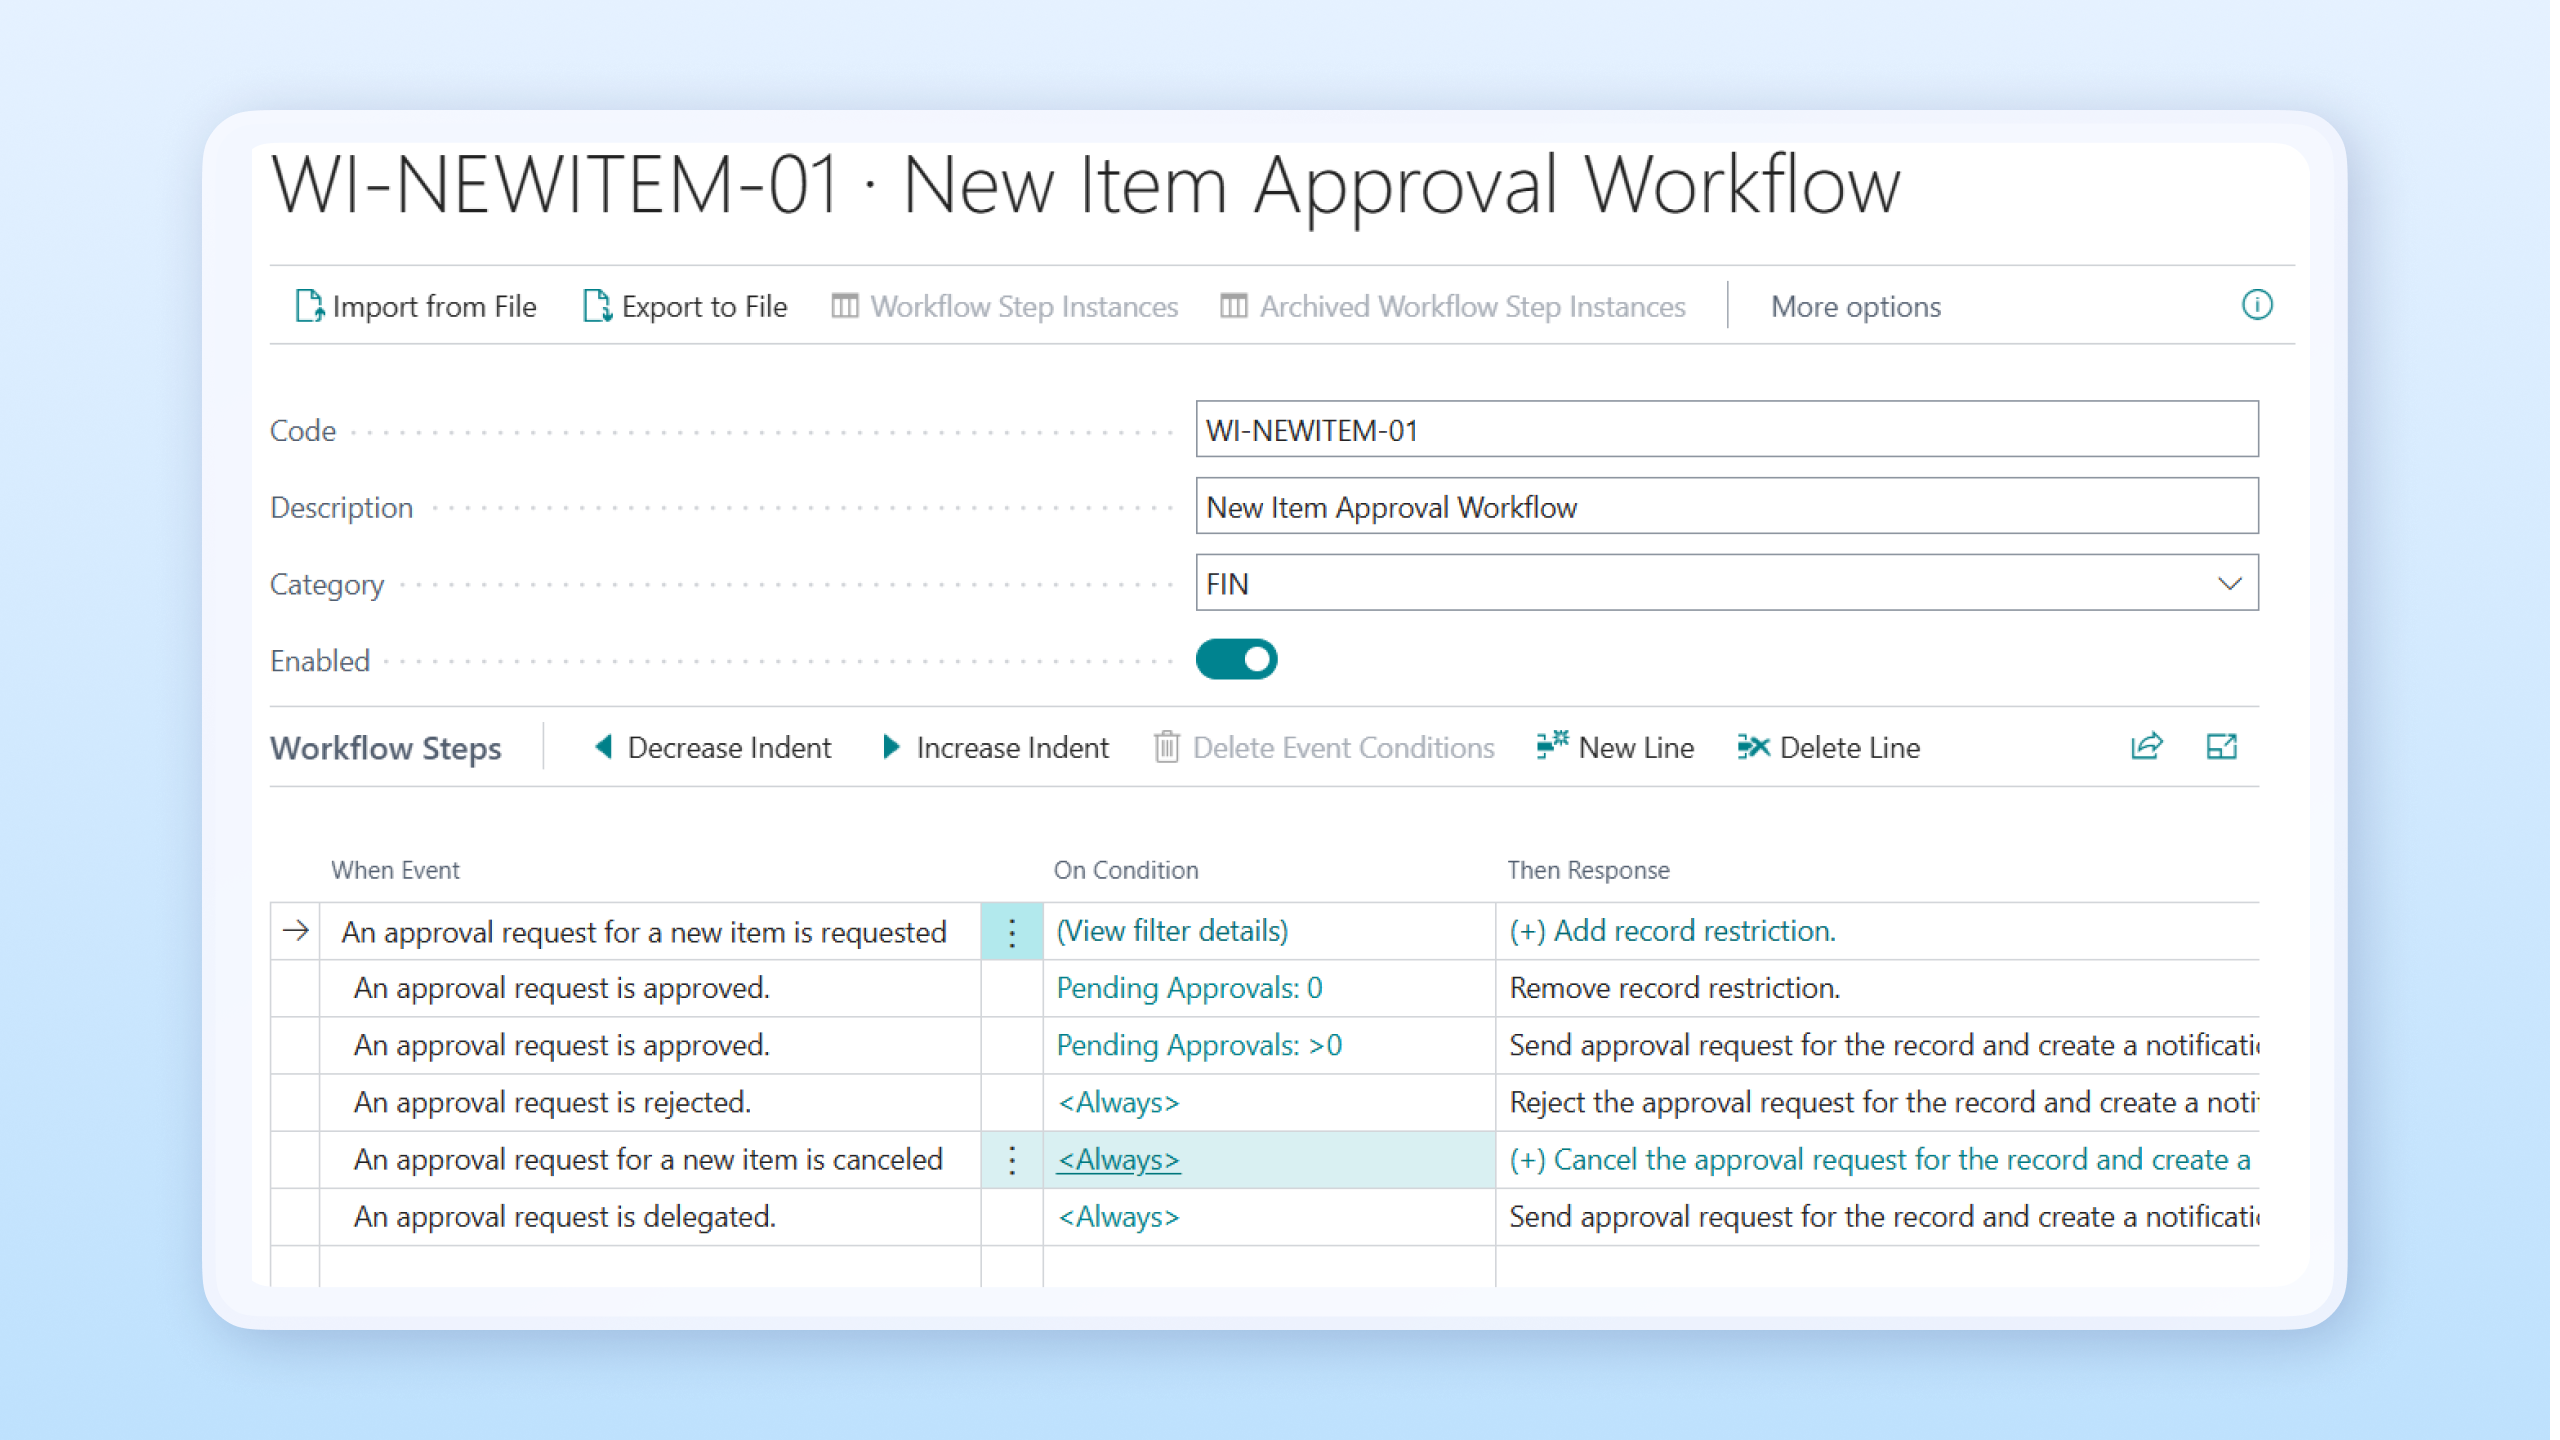Open Workflow Step Instances
This screenshot has height=1440, width=2560.
coord(1005,306)
